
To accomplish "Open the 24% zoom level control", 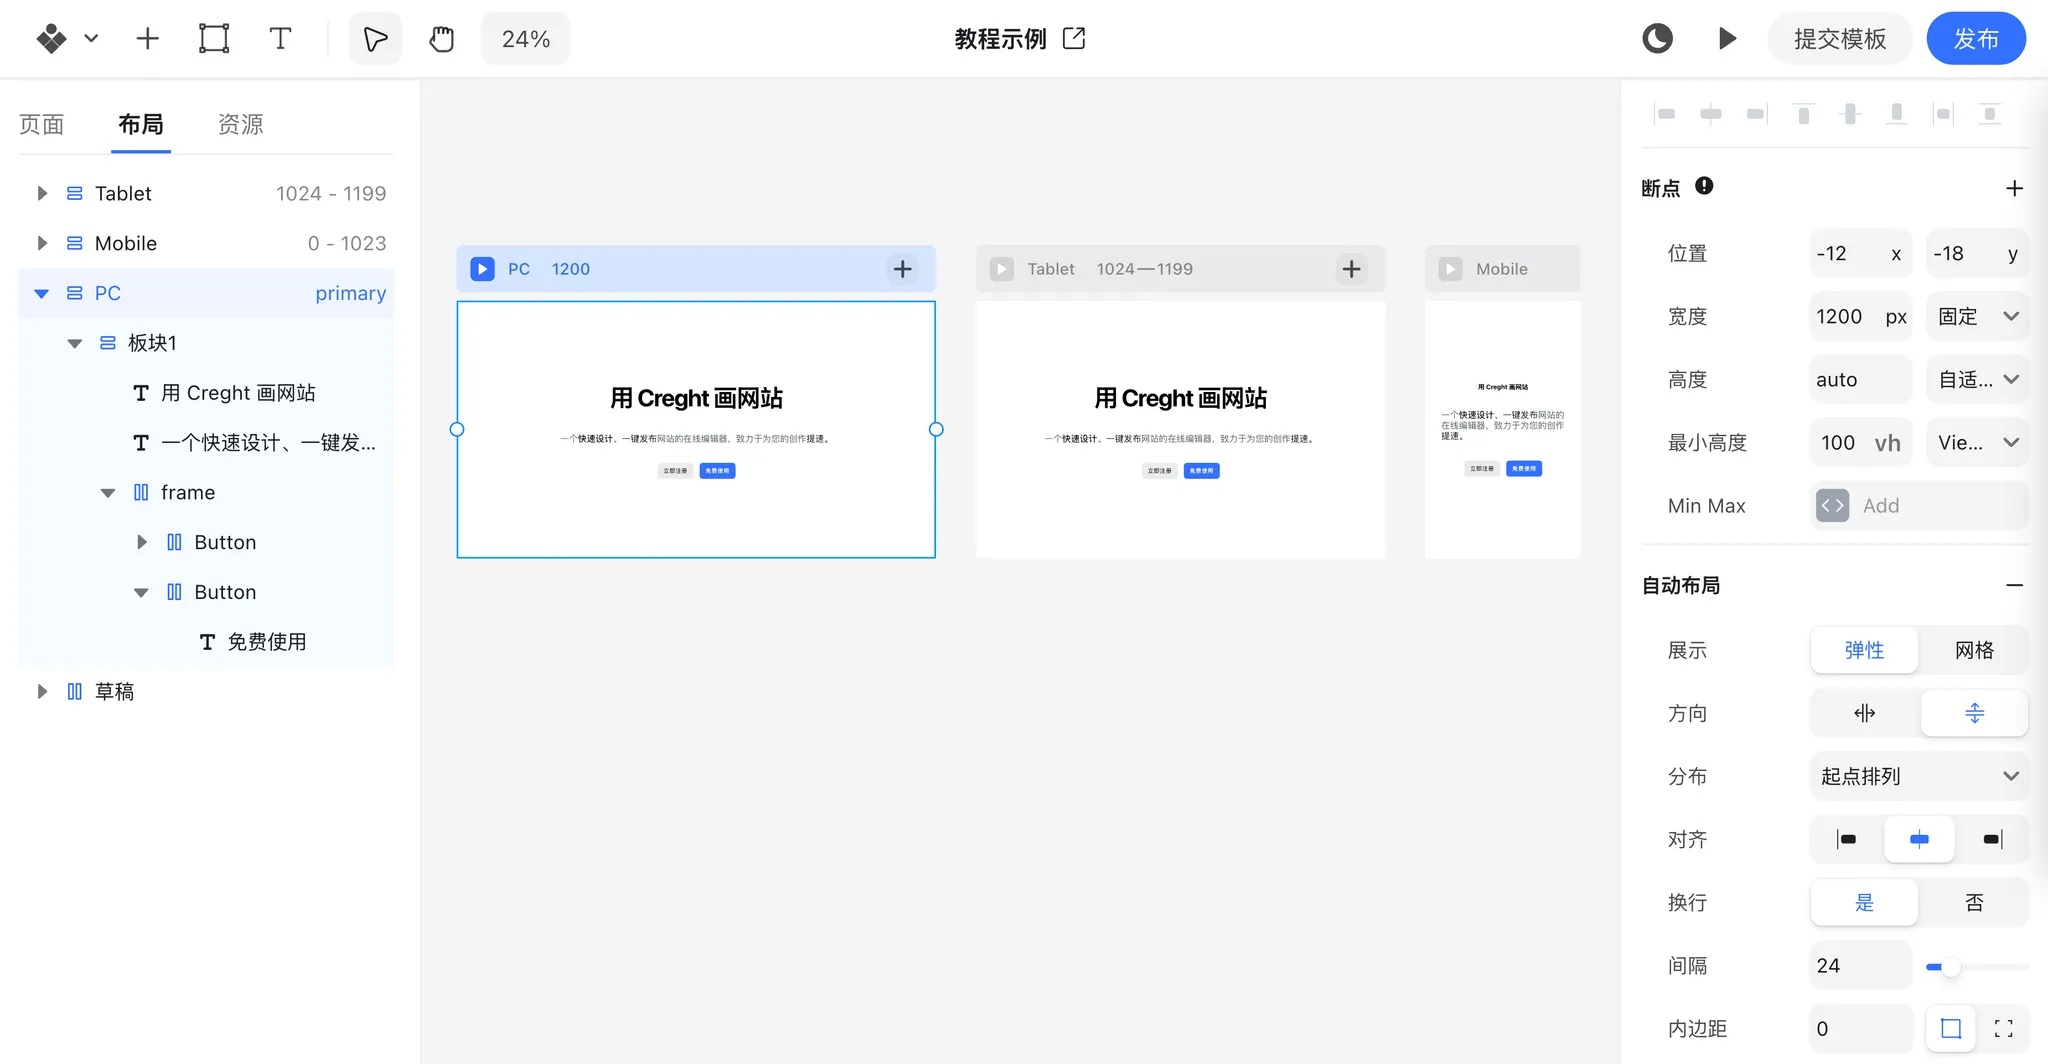I will (526, 39).
